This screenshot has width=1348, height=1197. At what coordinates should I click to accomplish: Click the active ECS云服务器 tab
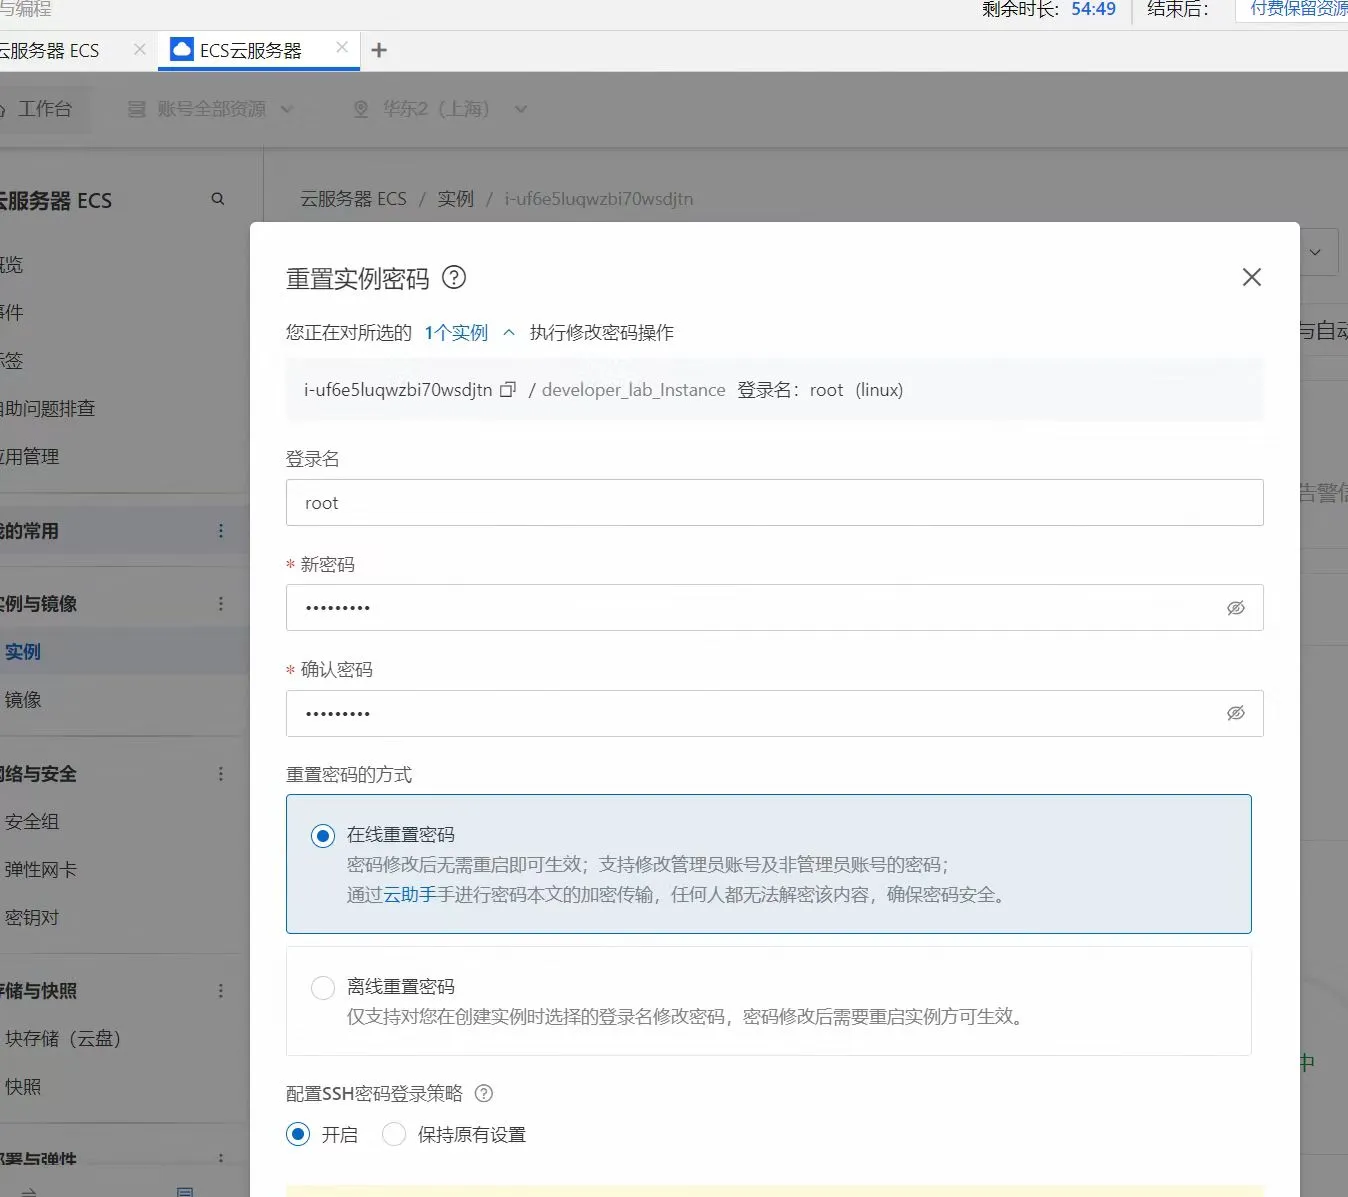259,50
